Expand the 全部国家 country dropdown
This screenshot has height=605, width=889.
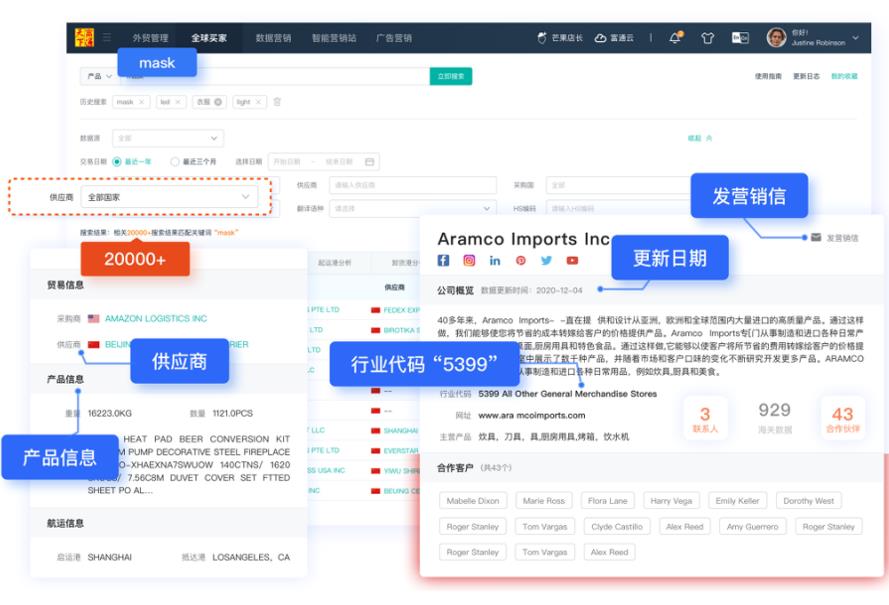169,197
